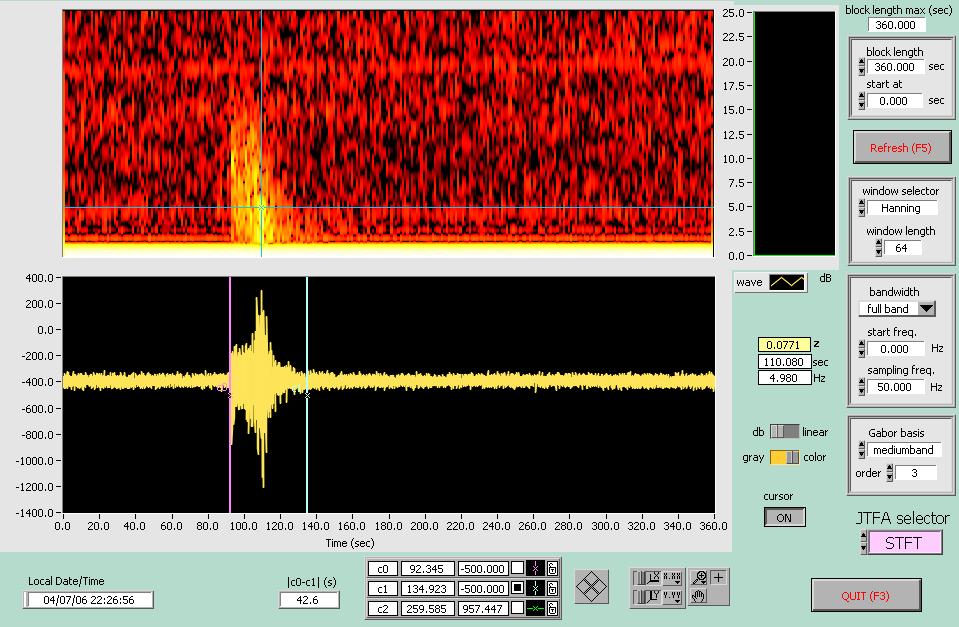Click the window length 64 input
Image resolution: width=959 pixels, height=627 pixels.
(904, 248)
